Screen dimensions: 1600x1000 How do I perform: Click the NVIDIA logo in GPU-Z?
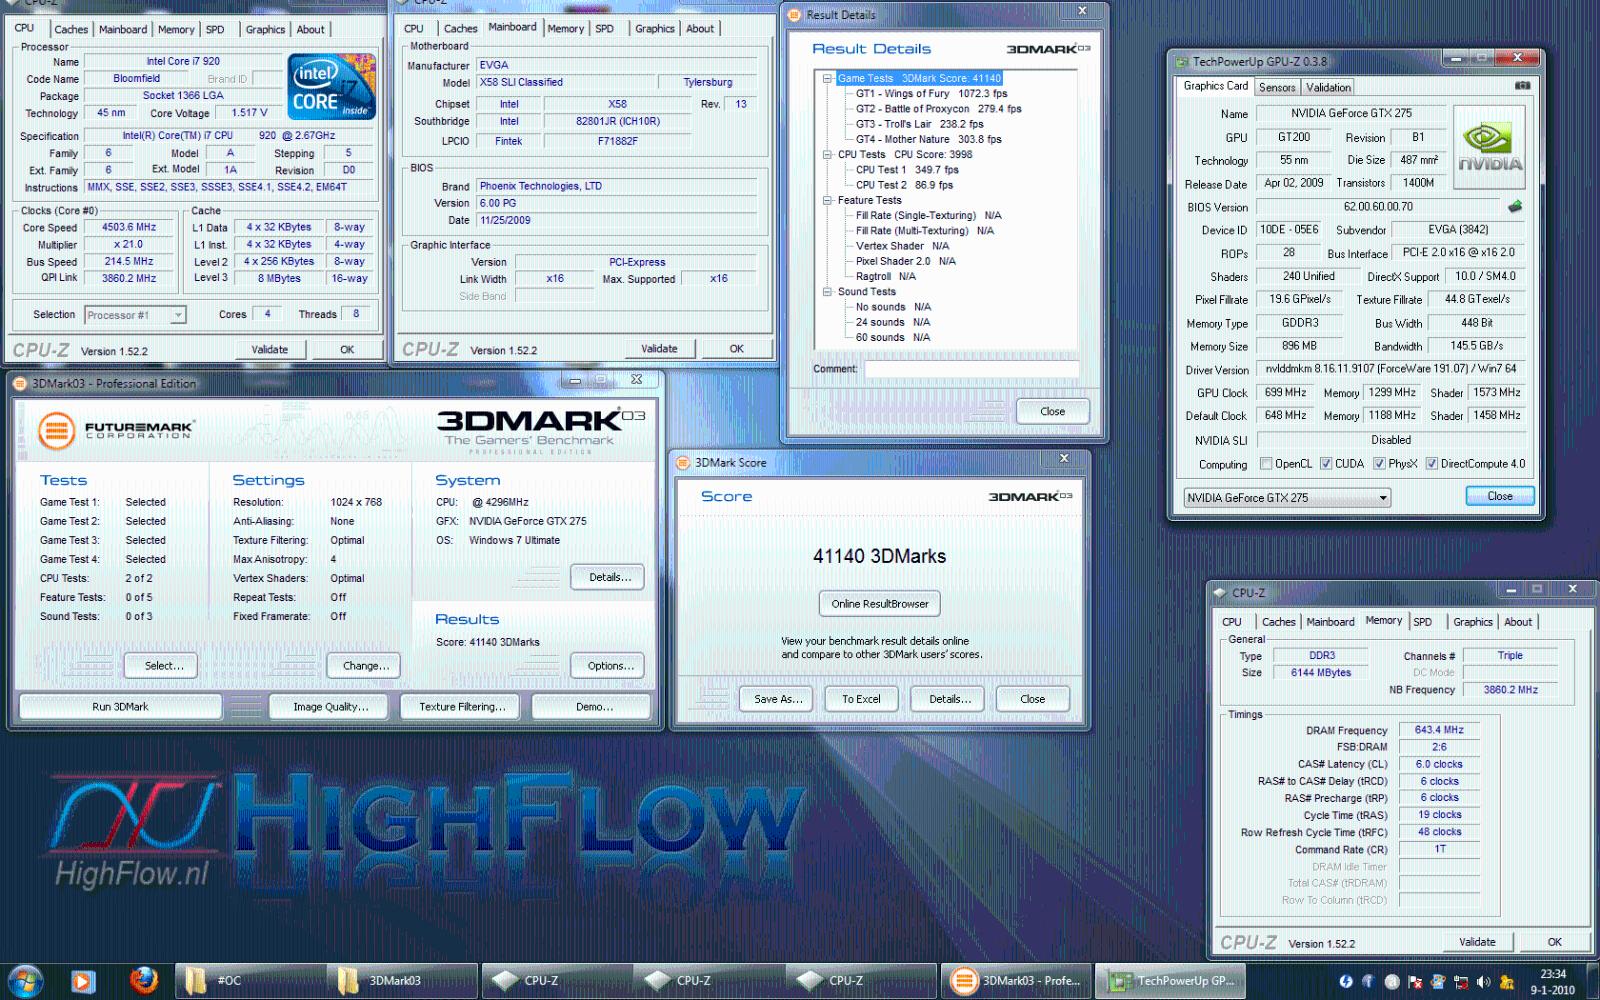(1490, 147)
